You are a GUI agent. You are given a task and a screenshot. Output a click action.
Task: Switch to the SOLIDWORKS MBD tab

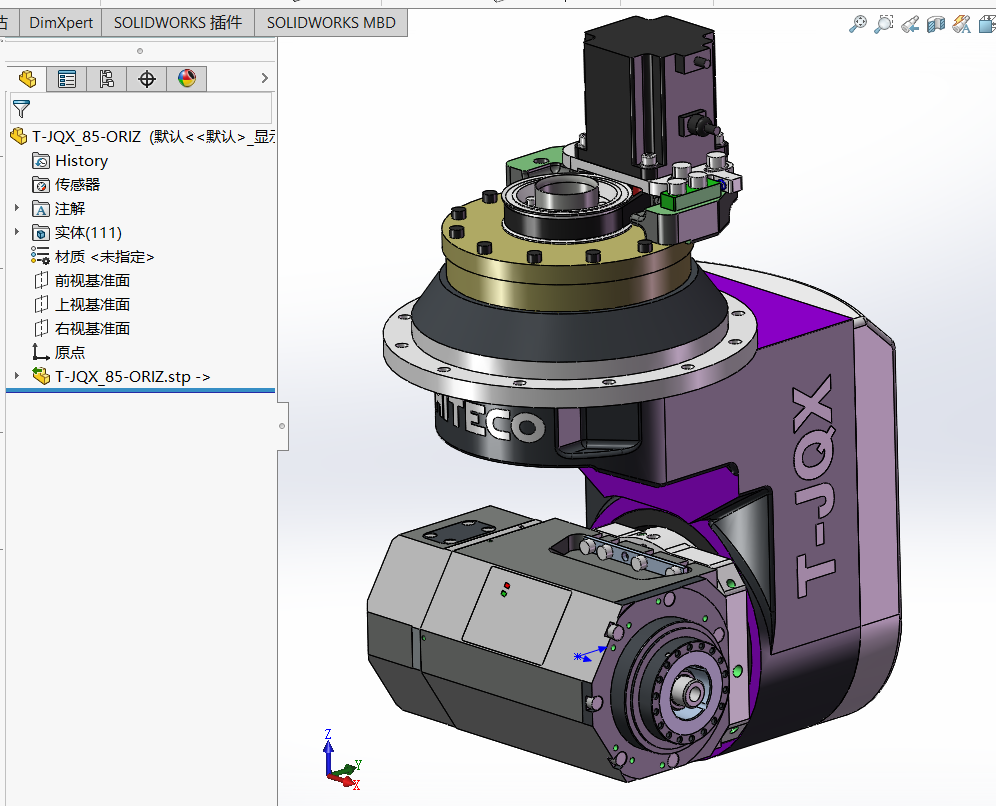coord(331,23)
